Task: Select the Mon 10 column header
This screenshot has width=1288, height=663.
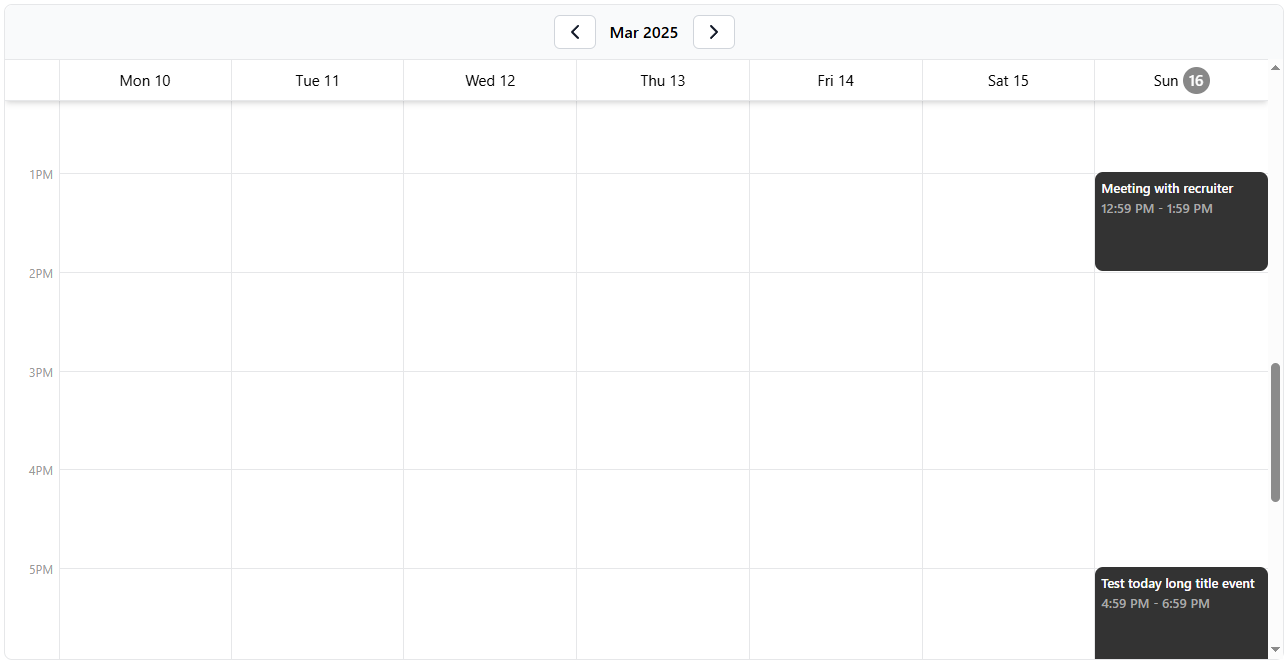Action: [x=145, y=80]
